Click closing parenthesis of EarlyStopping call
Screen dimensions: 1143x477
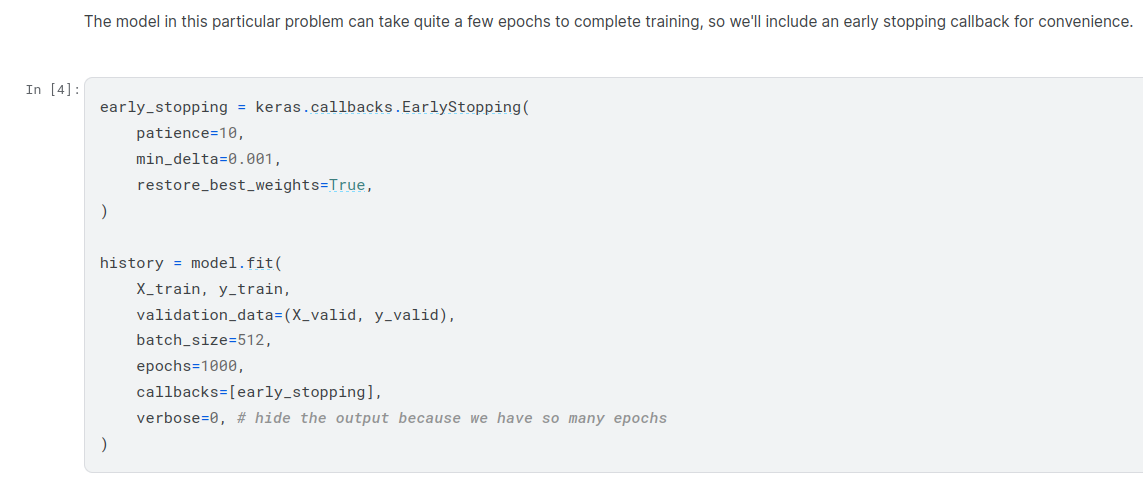click(104, 211)
